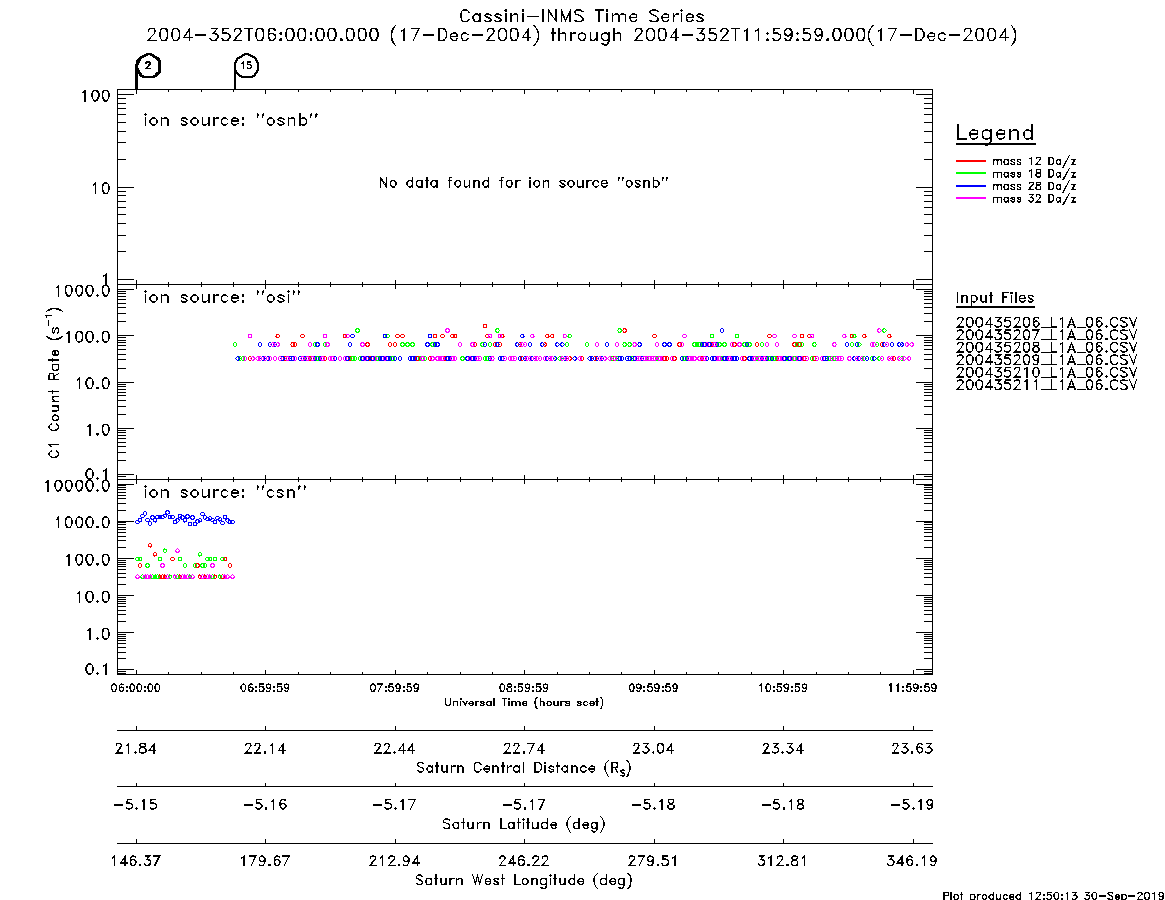Click the -5.19 latitude value
This screenshot has width=1165, height=900.
912,805
